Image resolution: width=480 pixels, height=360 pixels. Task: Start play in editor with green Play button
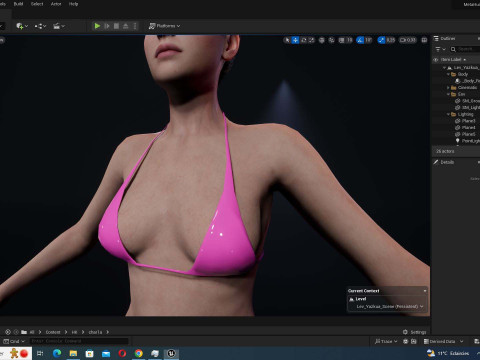[x=97, y=26]
